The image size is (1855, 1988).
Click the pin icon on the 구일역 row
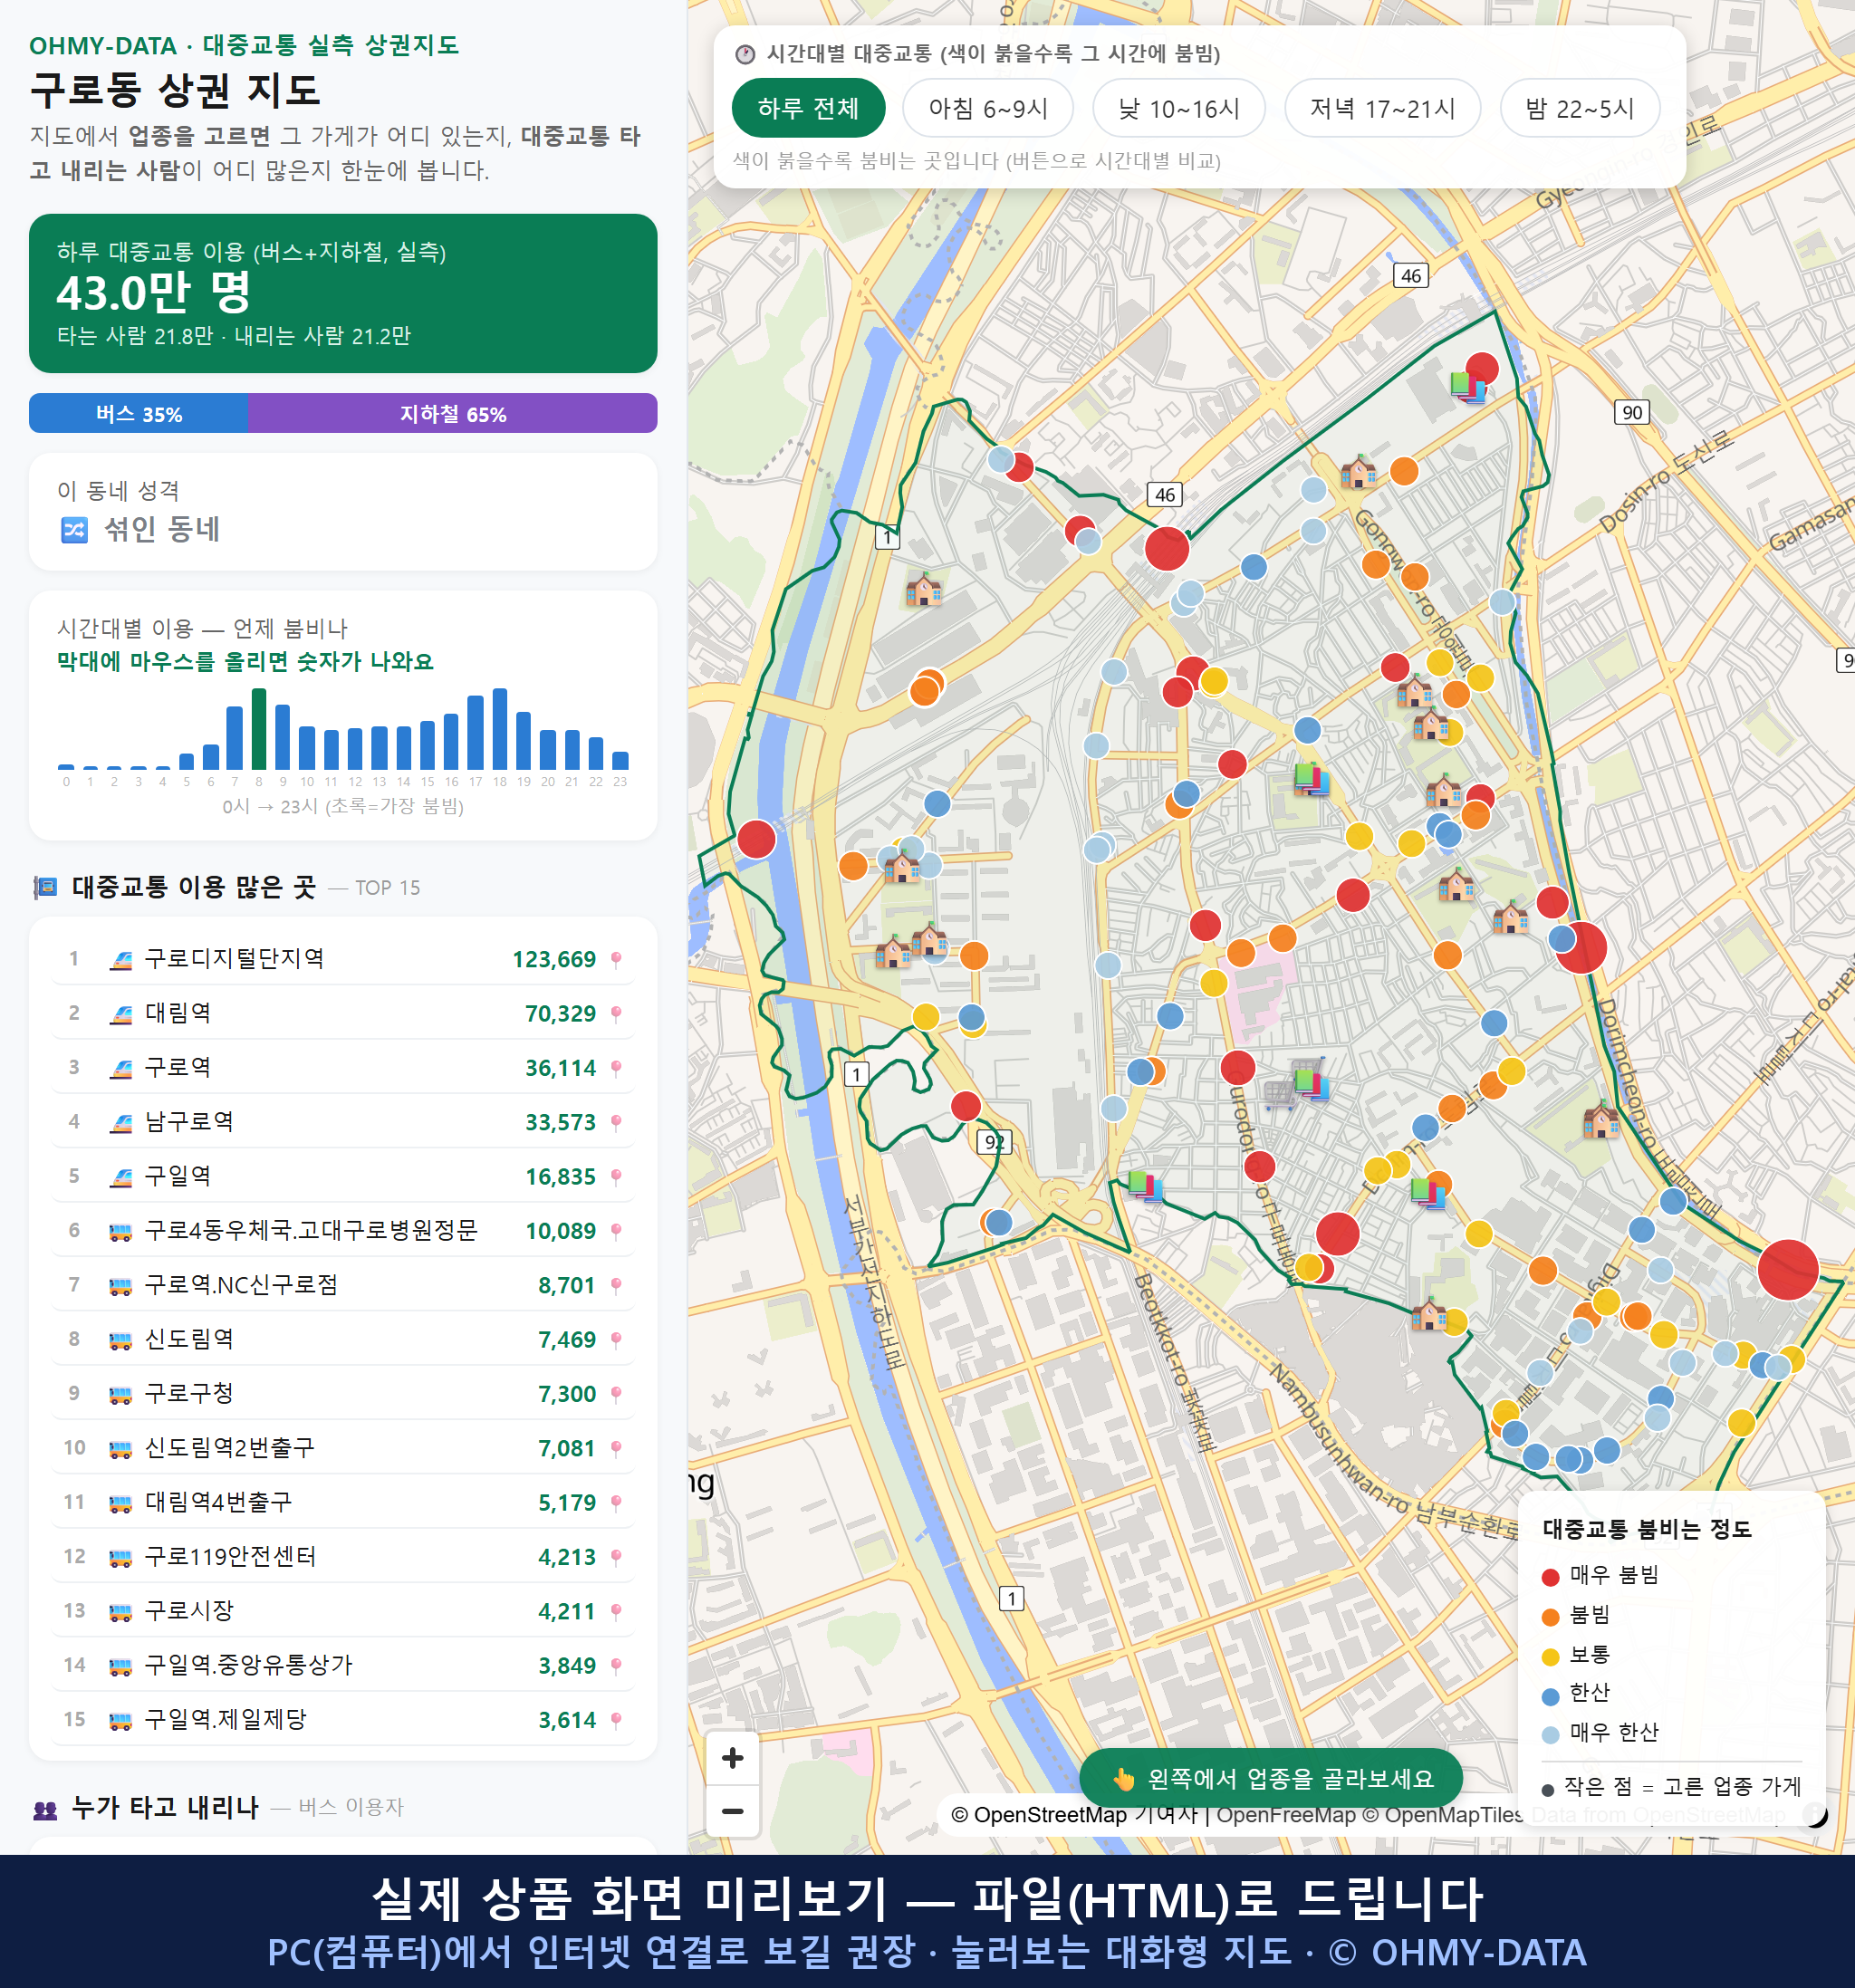pos(616,1177)
